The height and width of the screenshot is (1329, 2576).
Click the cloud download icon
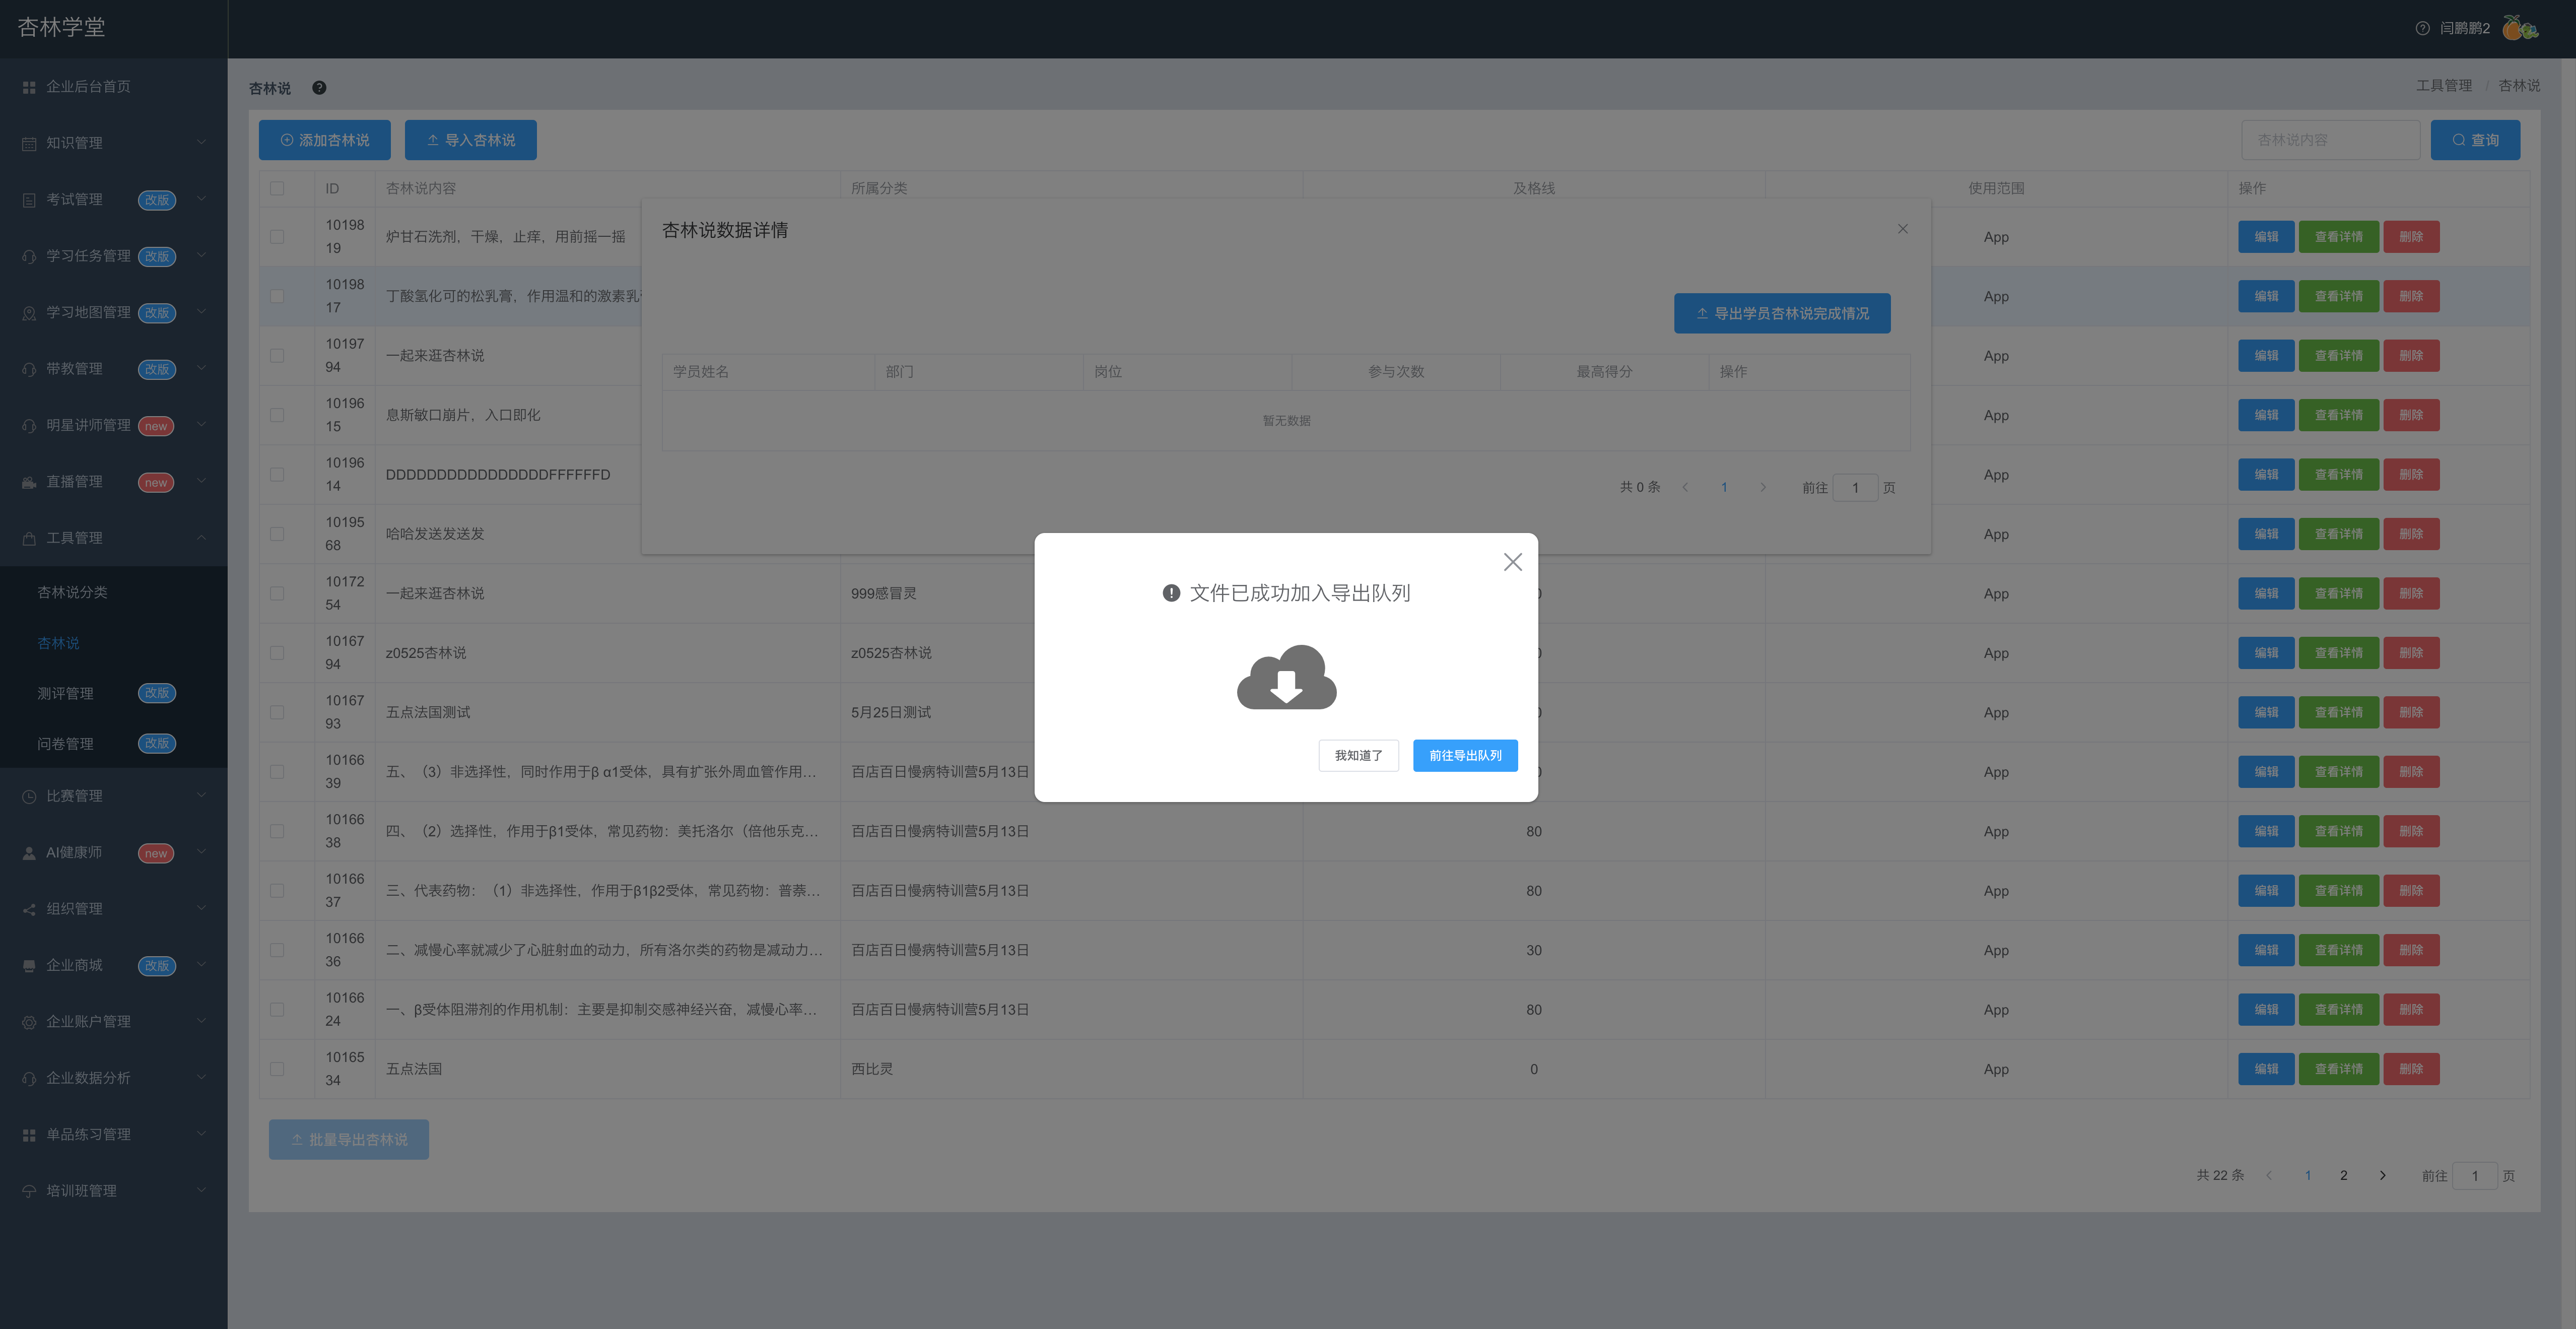click(x=1286, y=677)
